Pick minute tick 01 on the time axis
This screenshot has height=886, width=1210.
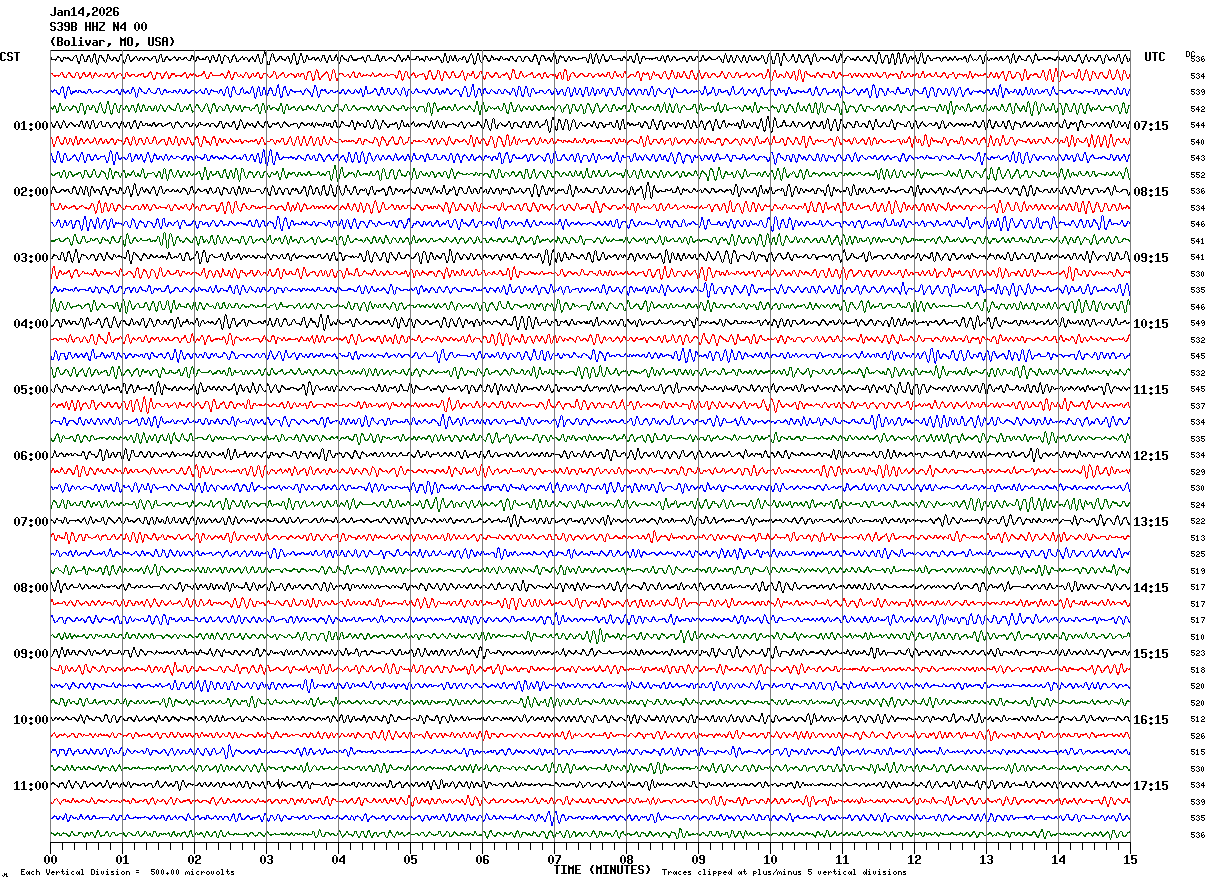point(122,859)
